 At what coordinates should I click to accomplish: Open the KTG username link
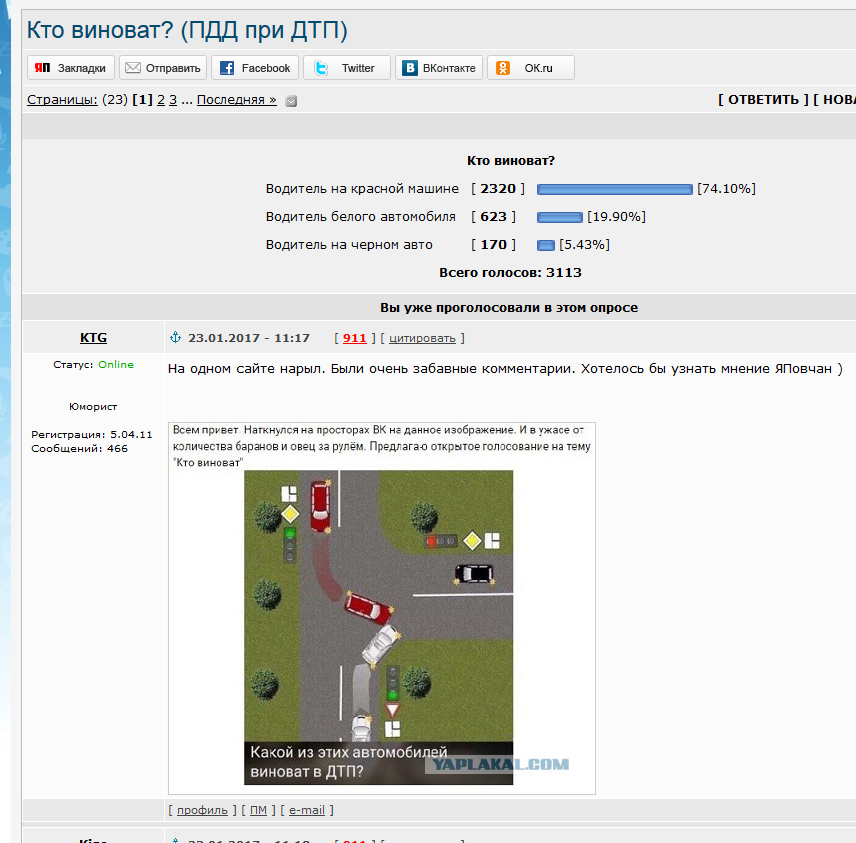coord(93,338)
